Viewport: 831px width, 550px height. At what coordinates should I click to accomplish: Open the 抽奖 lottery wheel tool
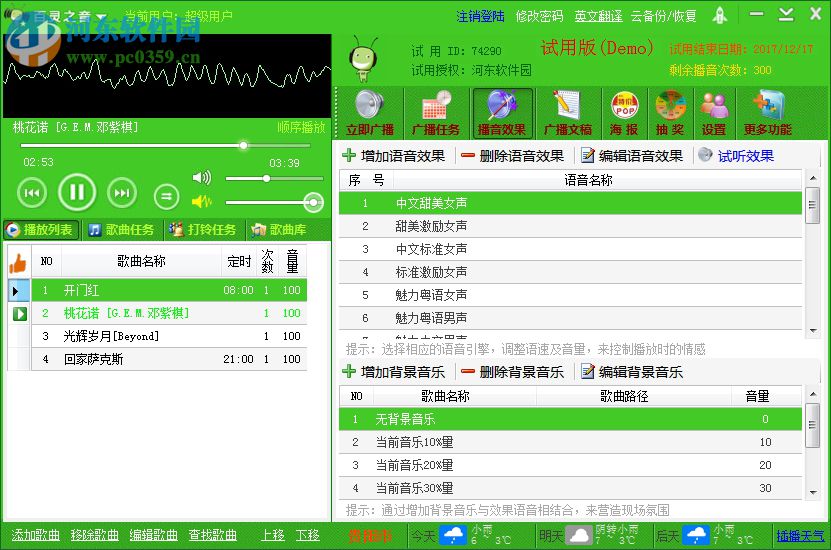pyautogui.click(x=670, y=113)
